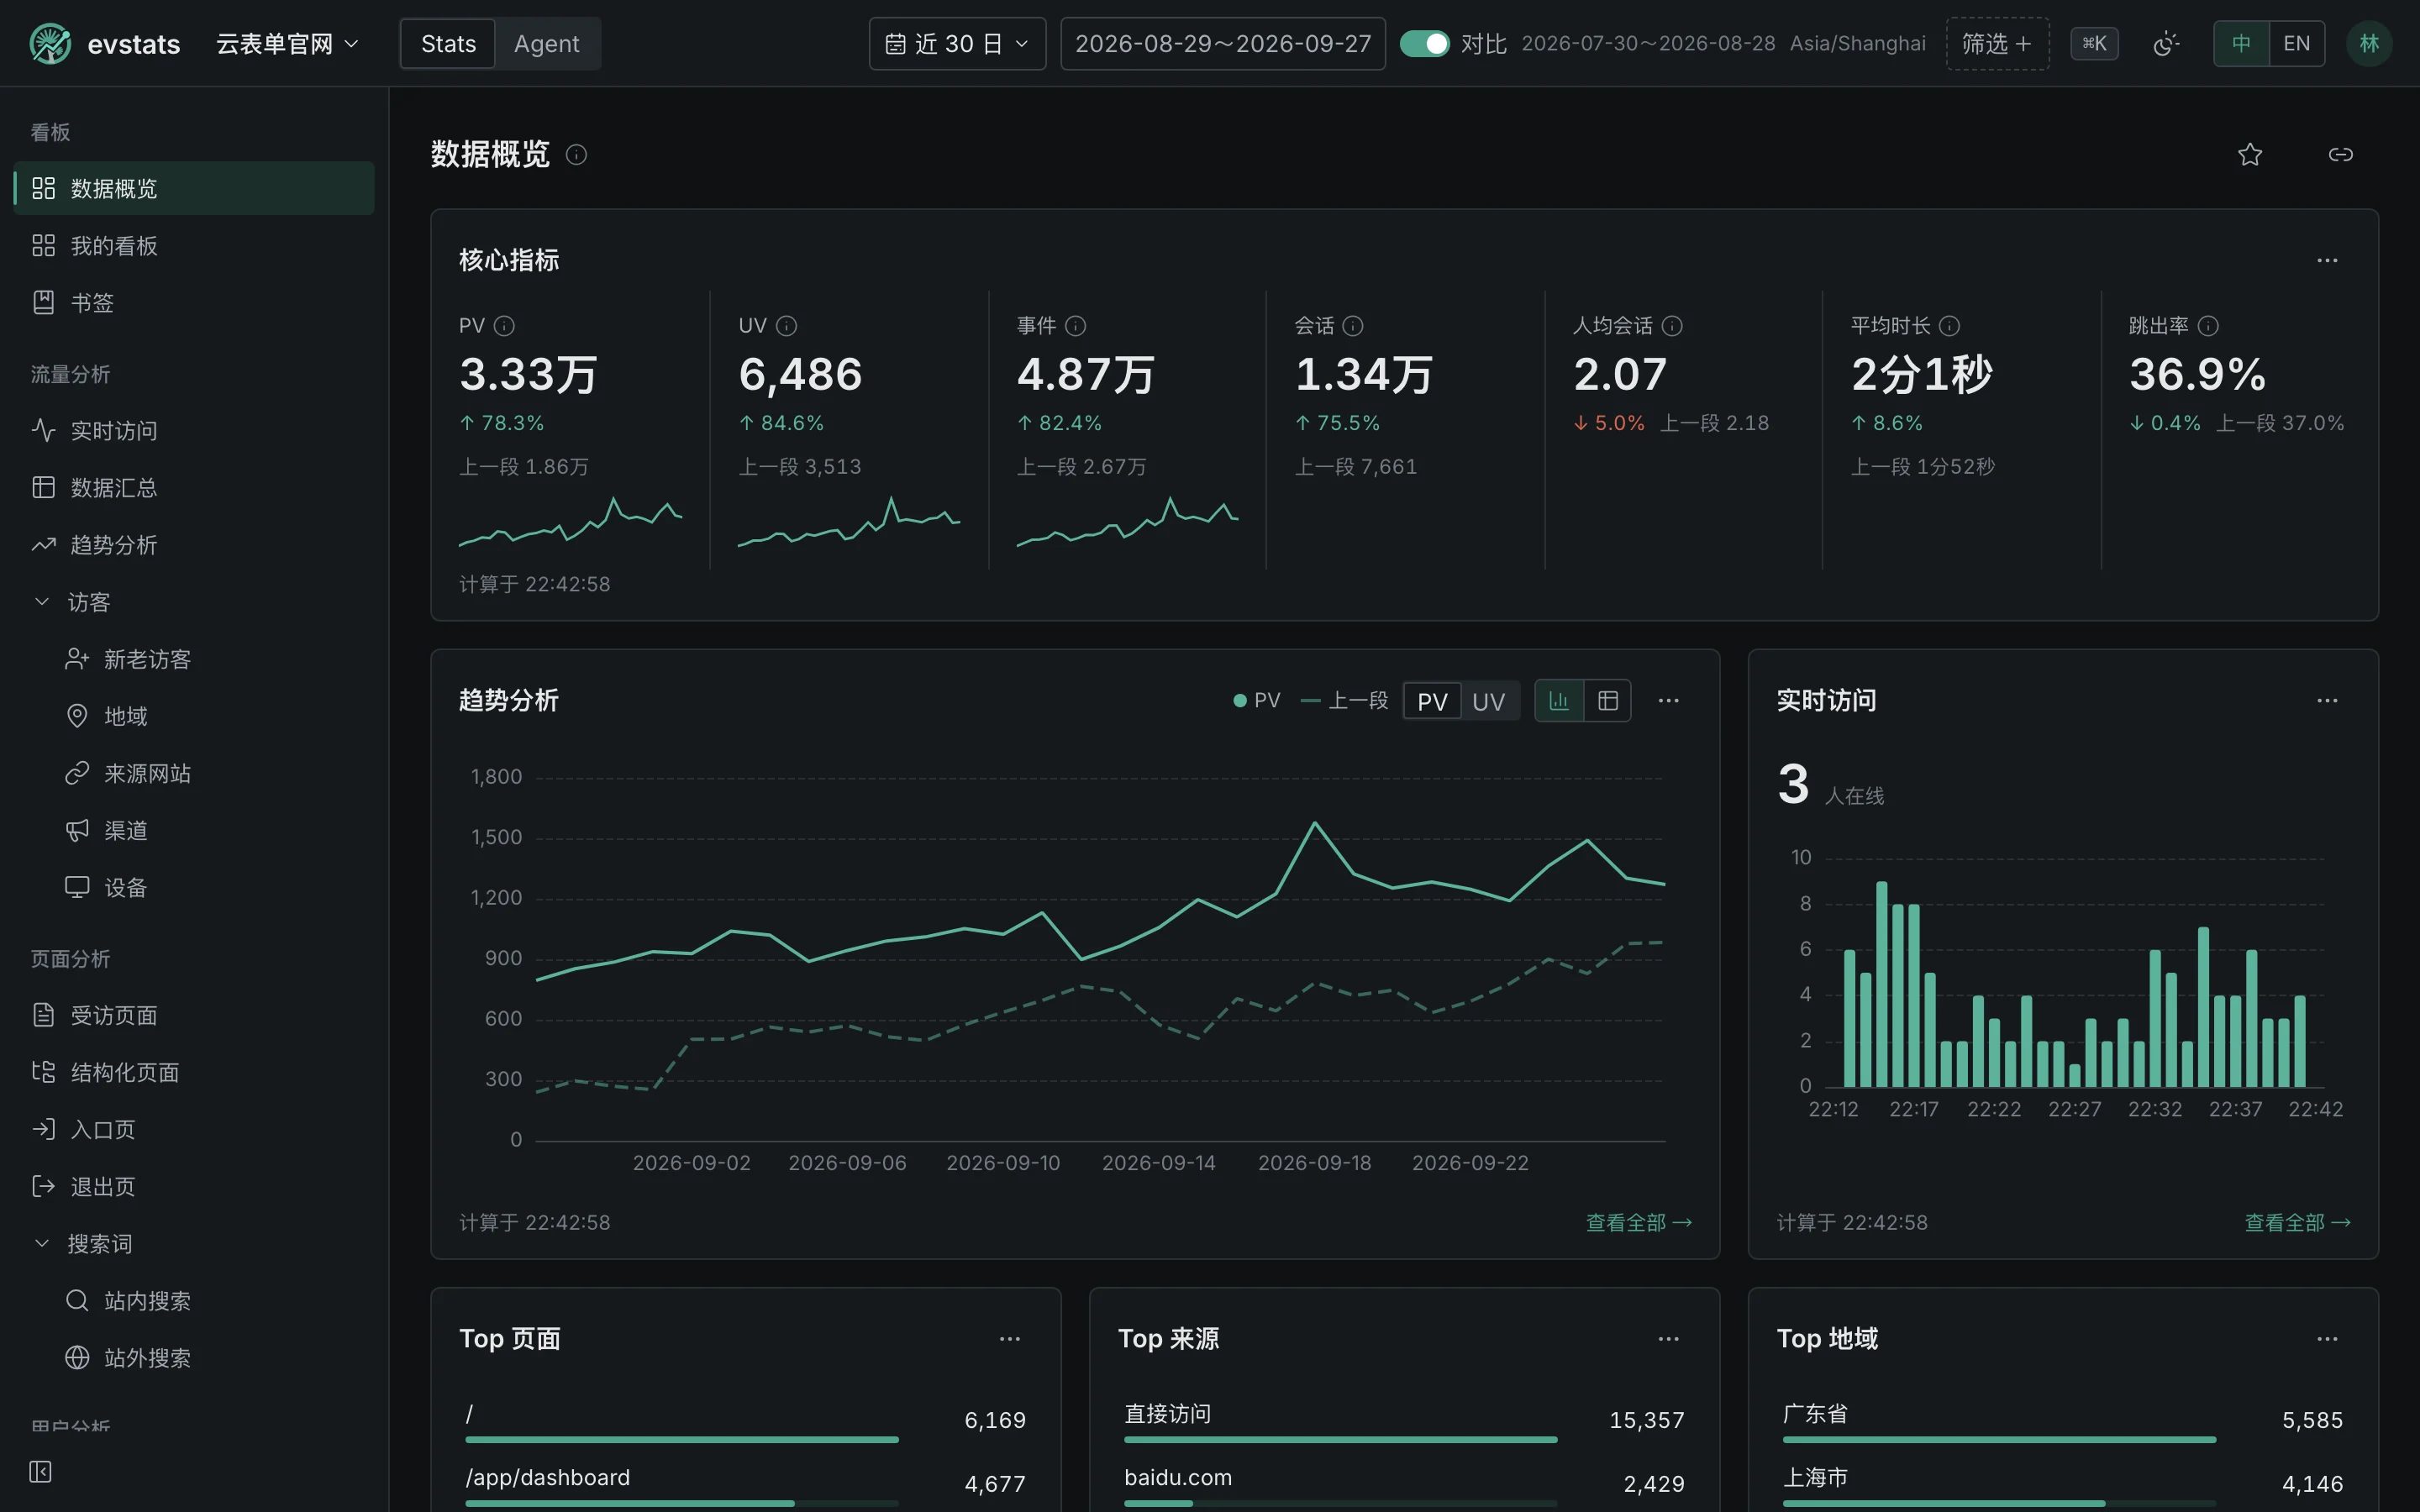This screenshot has width=2420, height=1512.
Task: Click the PV sparkline chart
Action: (x=570, y=522)
